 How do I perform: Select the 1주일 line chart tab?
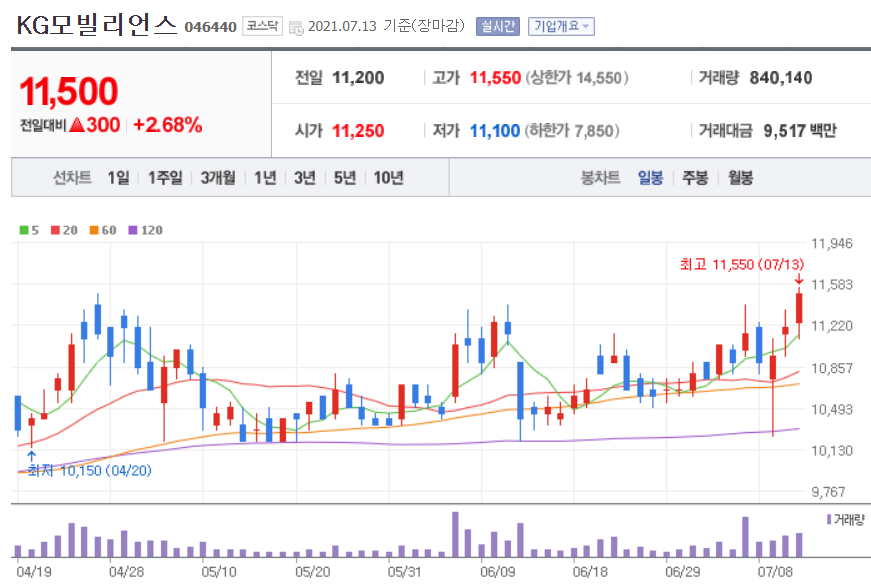coord(165,178)
